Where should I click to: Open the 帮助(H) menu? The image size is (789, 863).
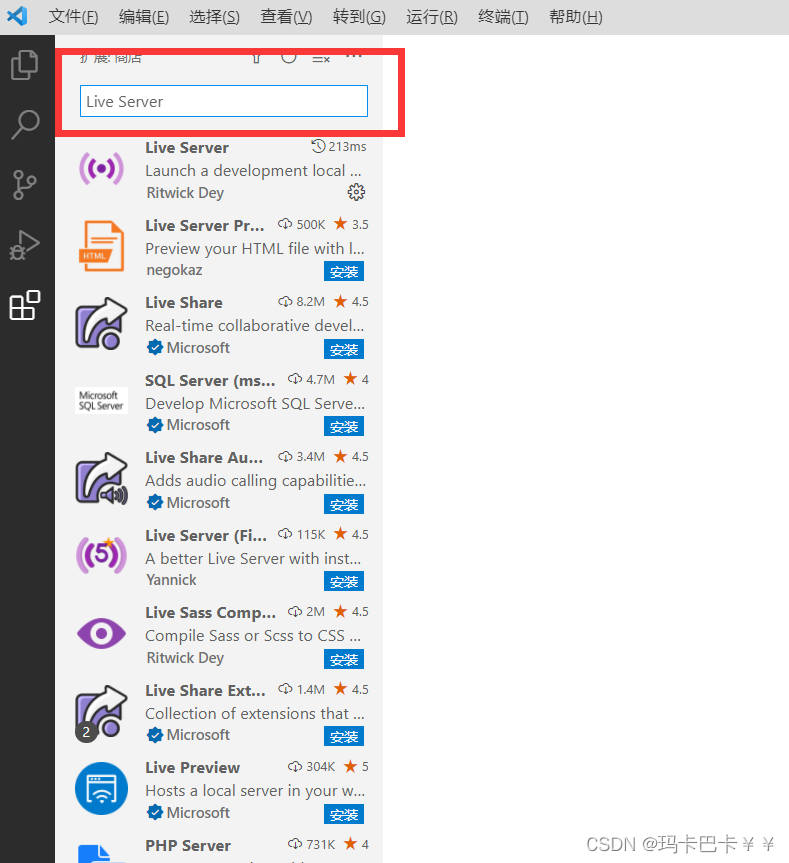[576, 17]
